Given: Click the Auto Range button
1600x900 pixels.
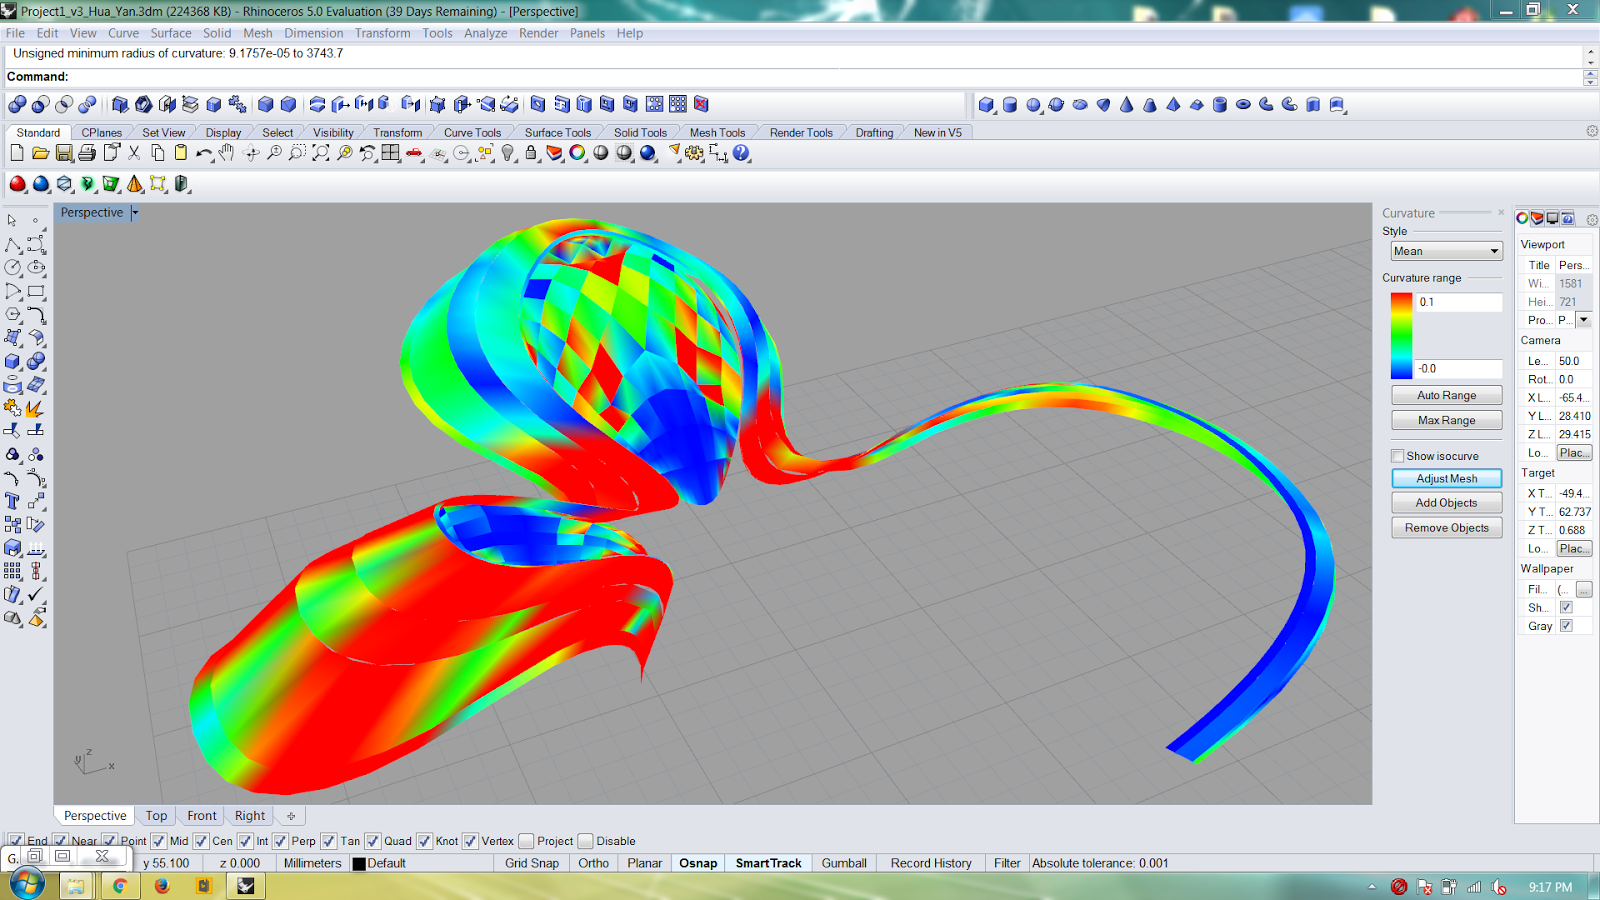Looking at the screenshot, I should (1446, 394).
